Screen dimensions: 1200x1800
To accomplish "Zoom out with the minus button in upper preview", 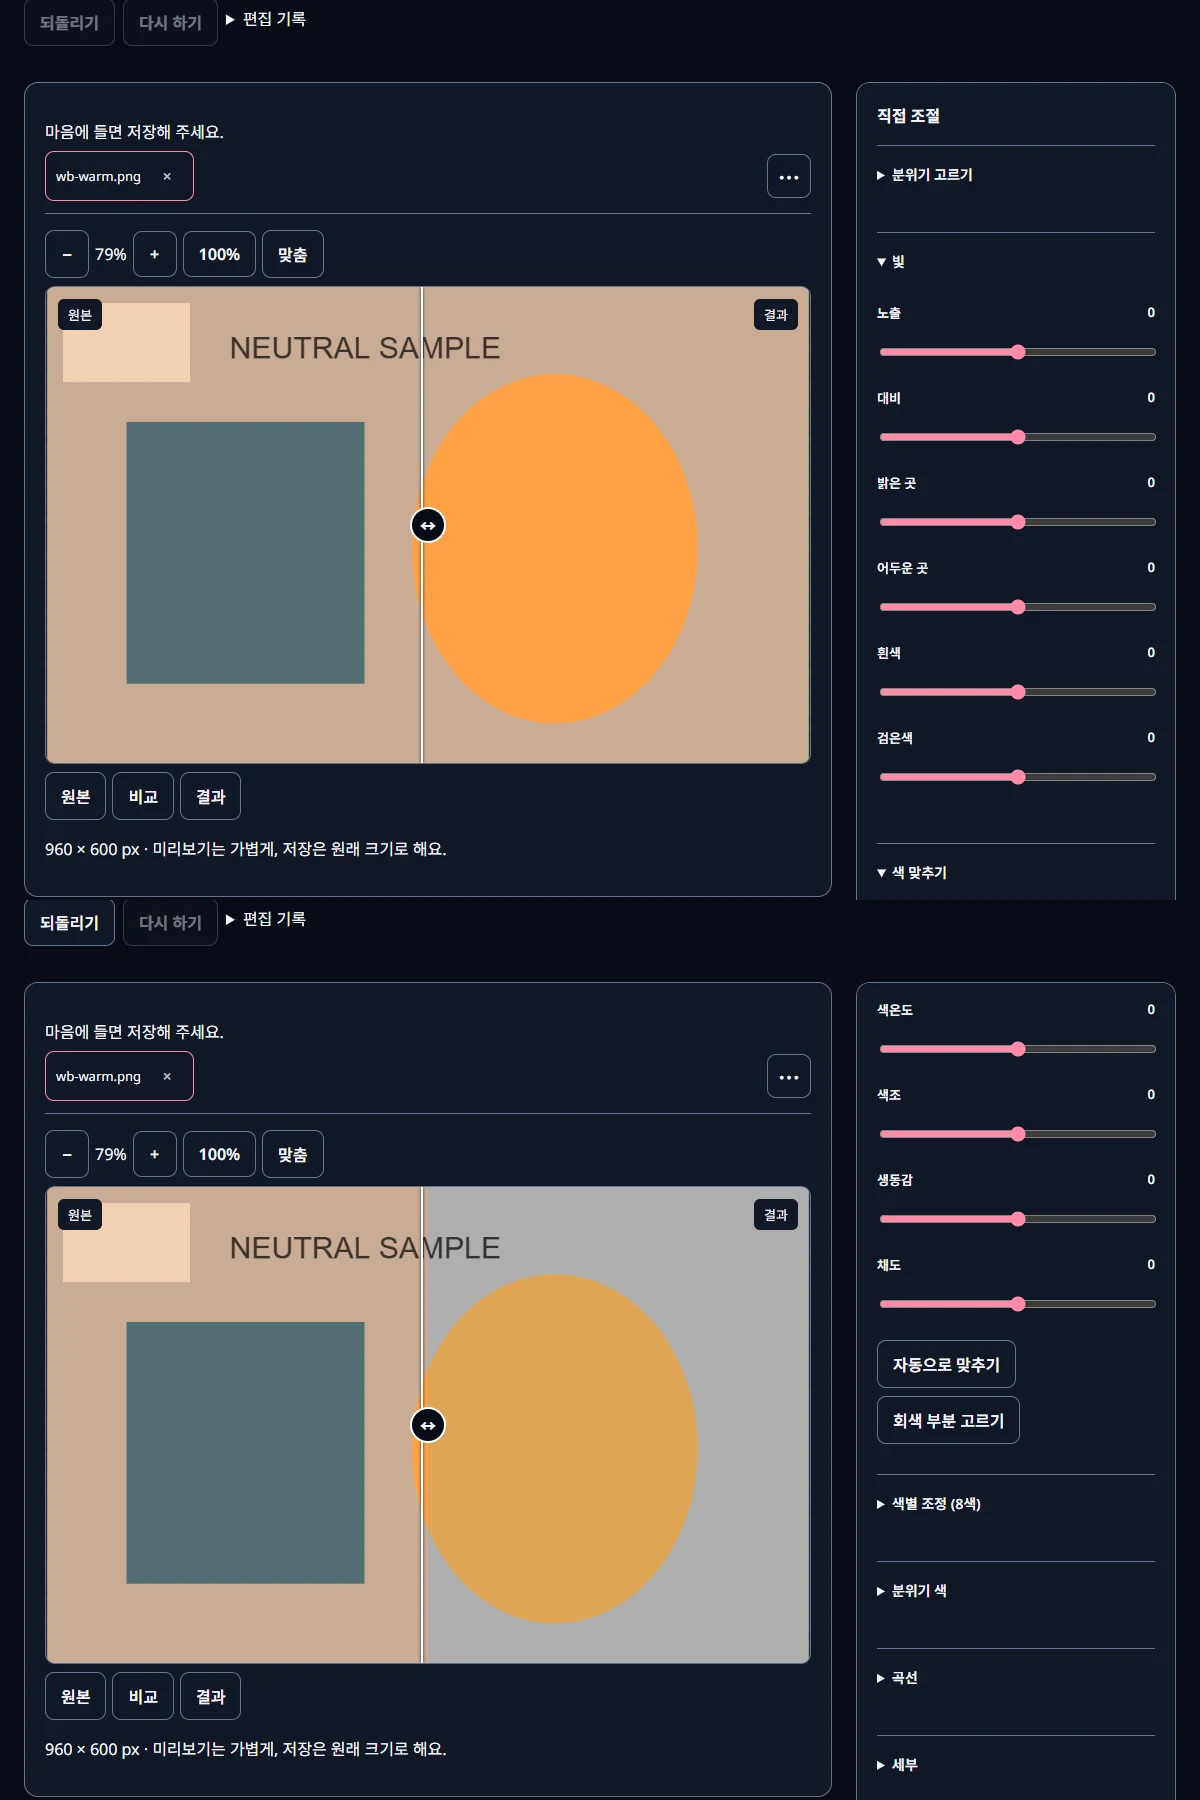I will click(67, 254).
